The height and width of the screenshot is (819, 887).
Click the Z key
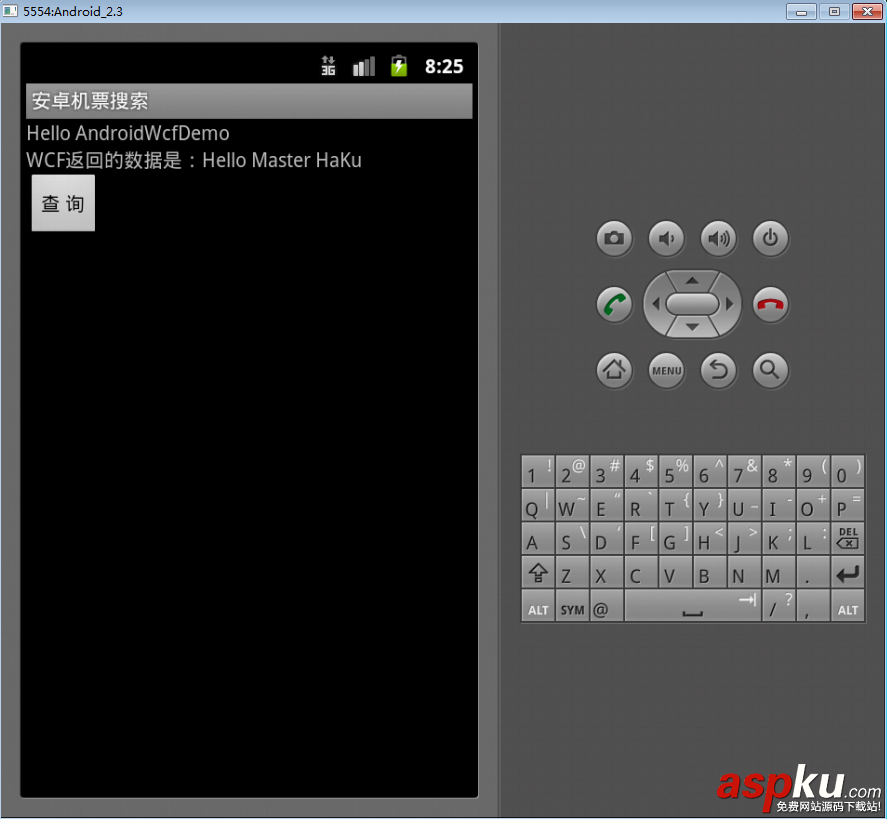pos(572,572)
